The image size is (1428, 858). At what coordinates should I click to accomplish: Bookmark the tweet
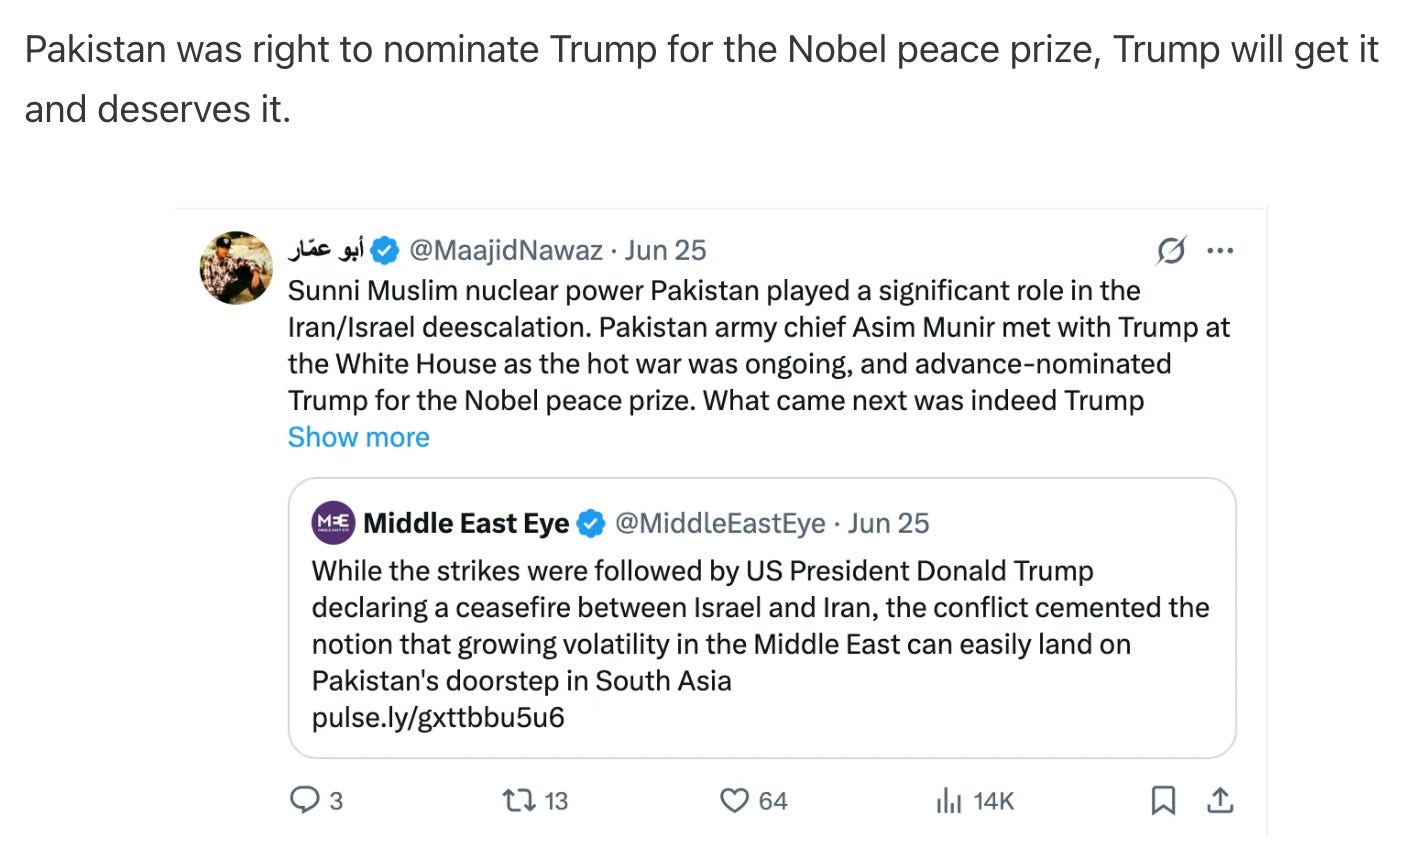click(x=1163, y=800)
